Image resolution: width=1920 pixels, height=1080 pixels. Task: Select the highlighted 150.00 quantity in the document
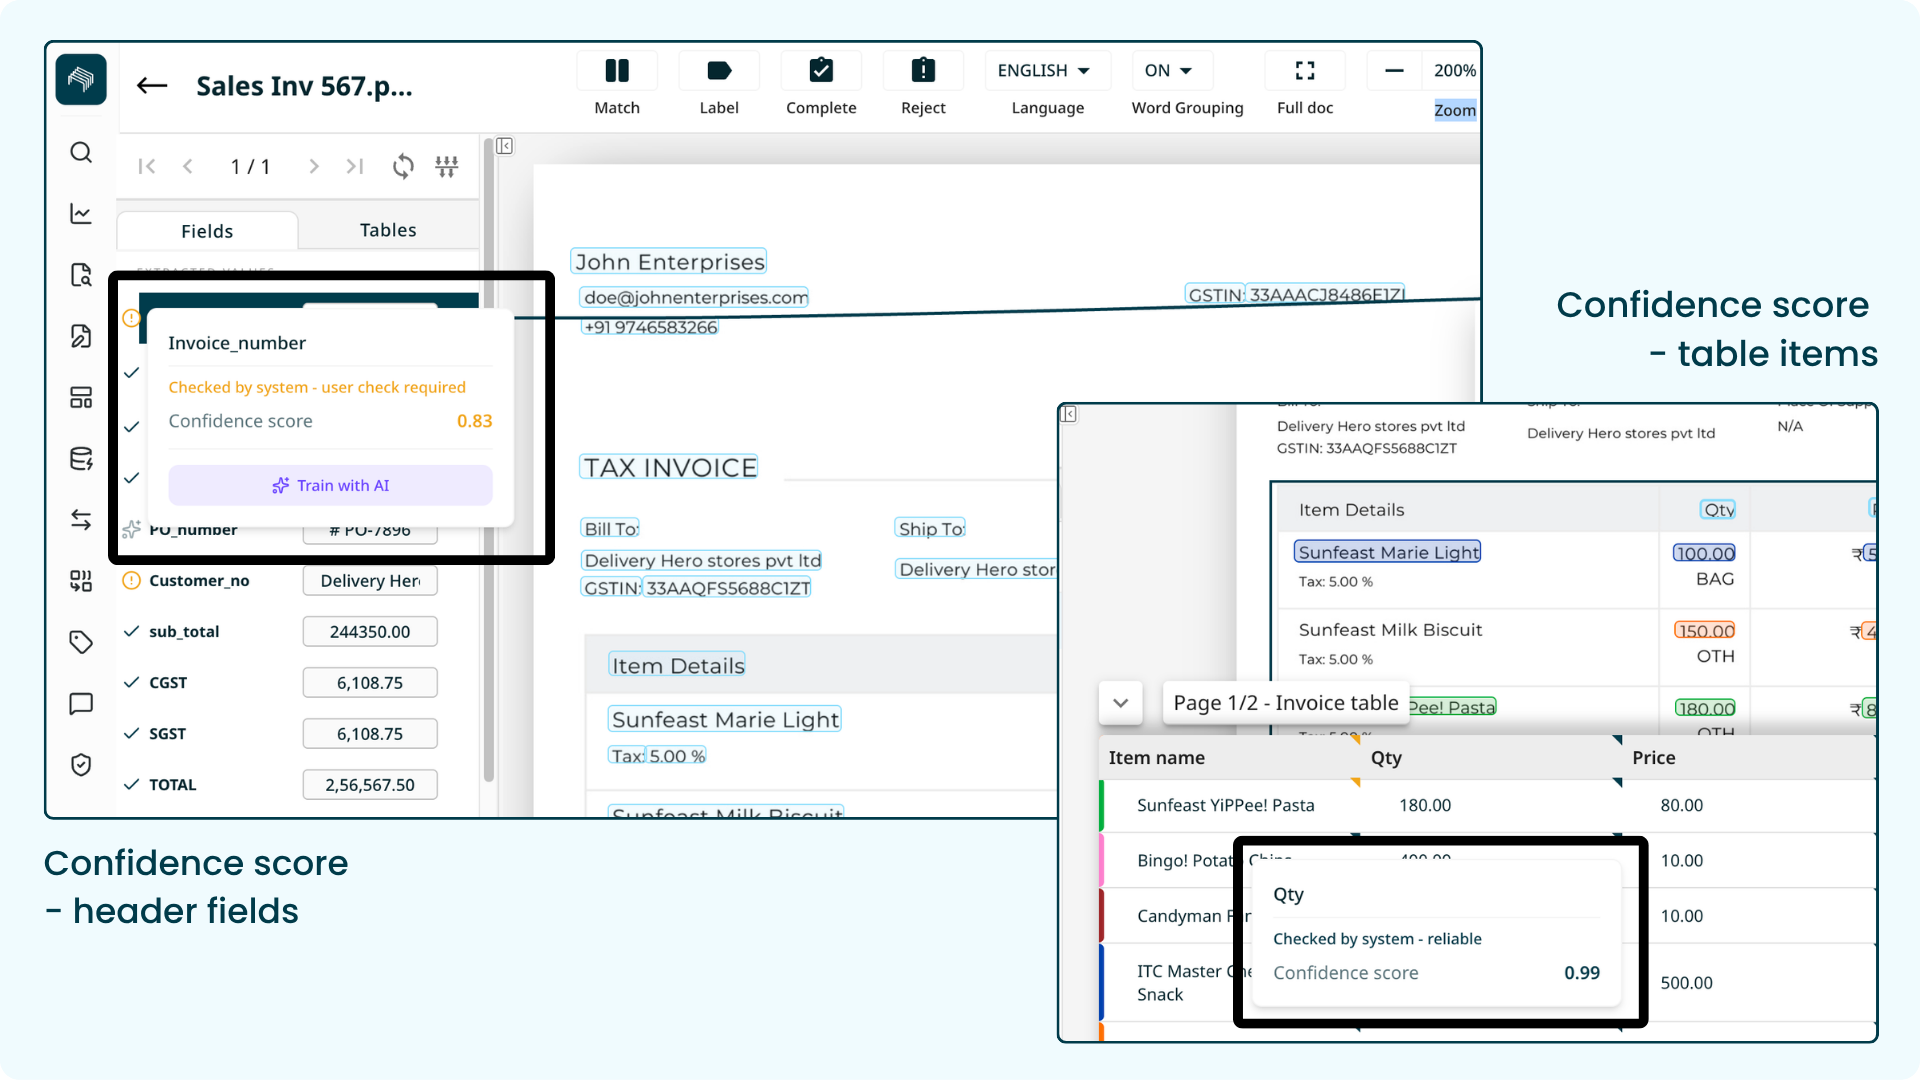[1705, 631]
